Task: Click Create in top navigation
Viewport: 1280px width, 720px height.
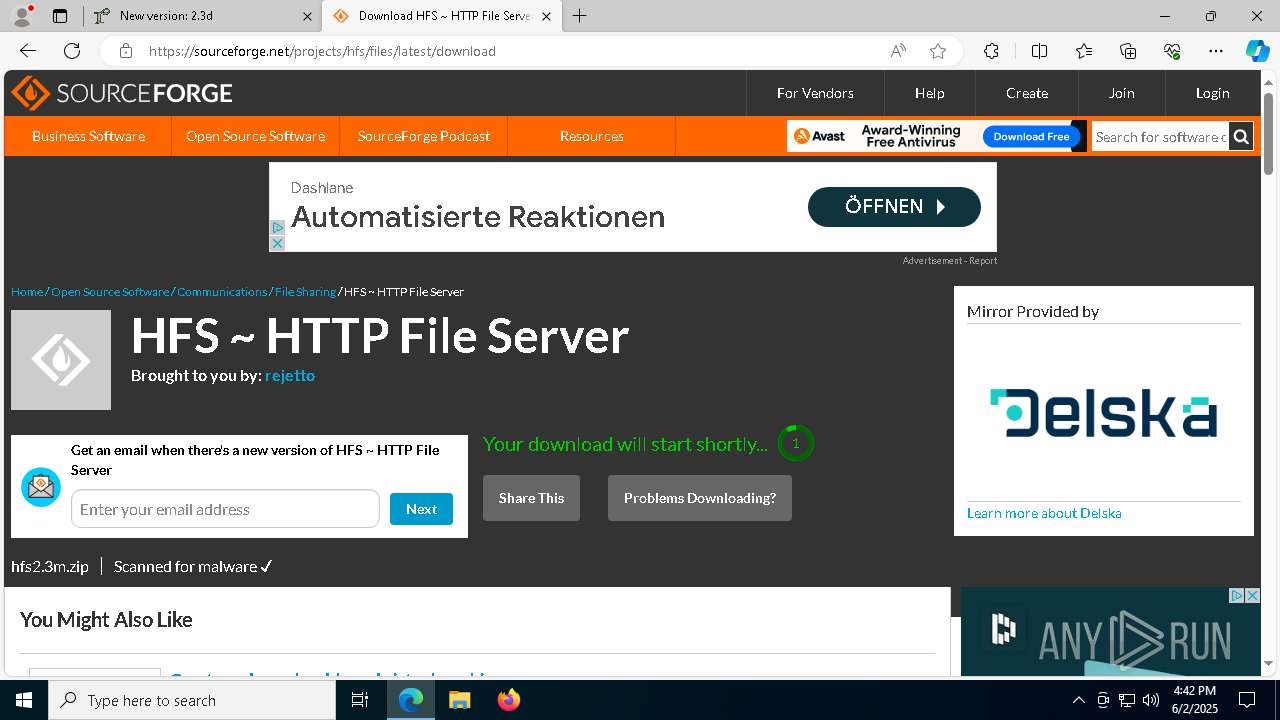Action: pos(1027,93)
